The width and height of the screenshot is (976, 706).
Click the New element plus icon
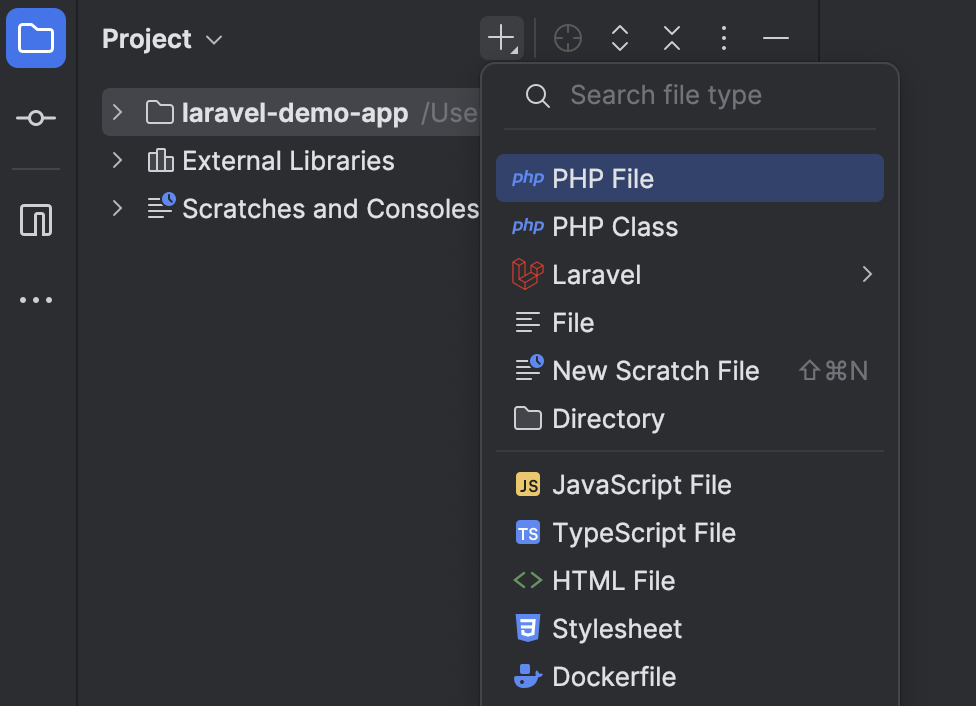click(x=501, y=38)
